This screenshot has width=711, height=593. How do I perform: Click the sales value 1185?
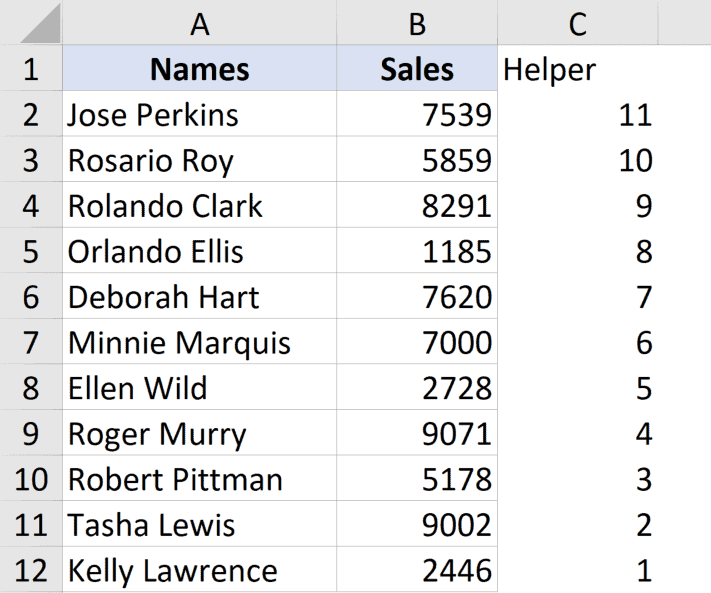coord(417,251)
